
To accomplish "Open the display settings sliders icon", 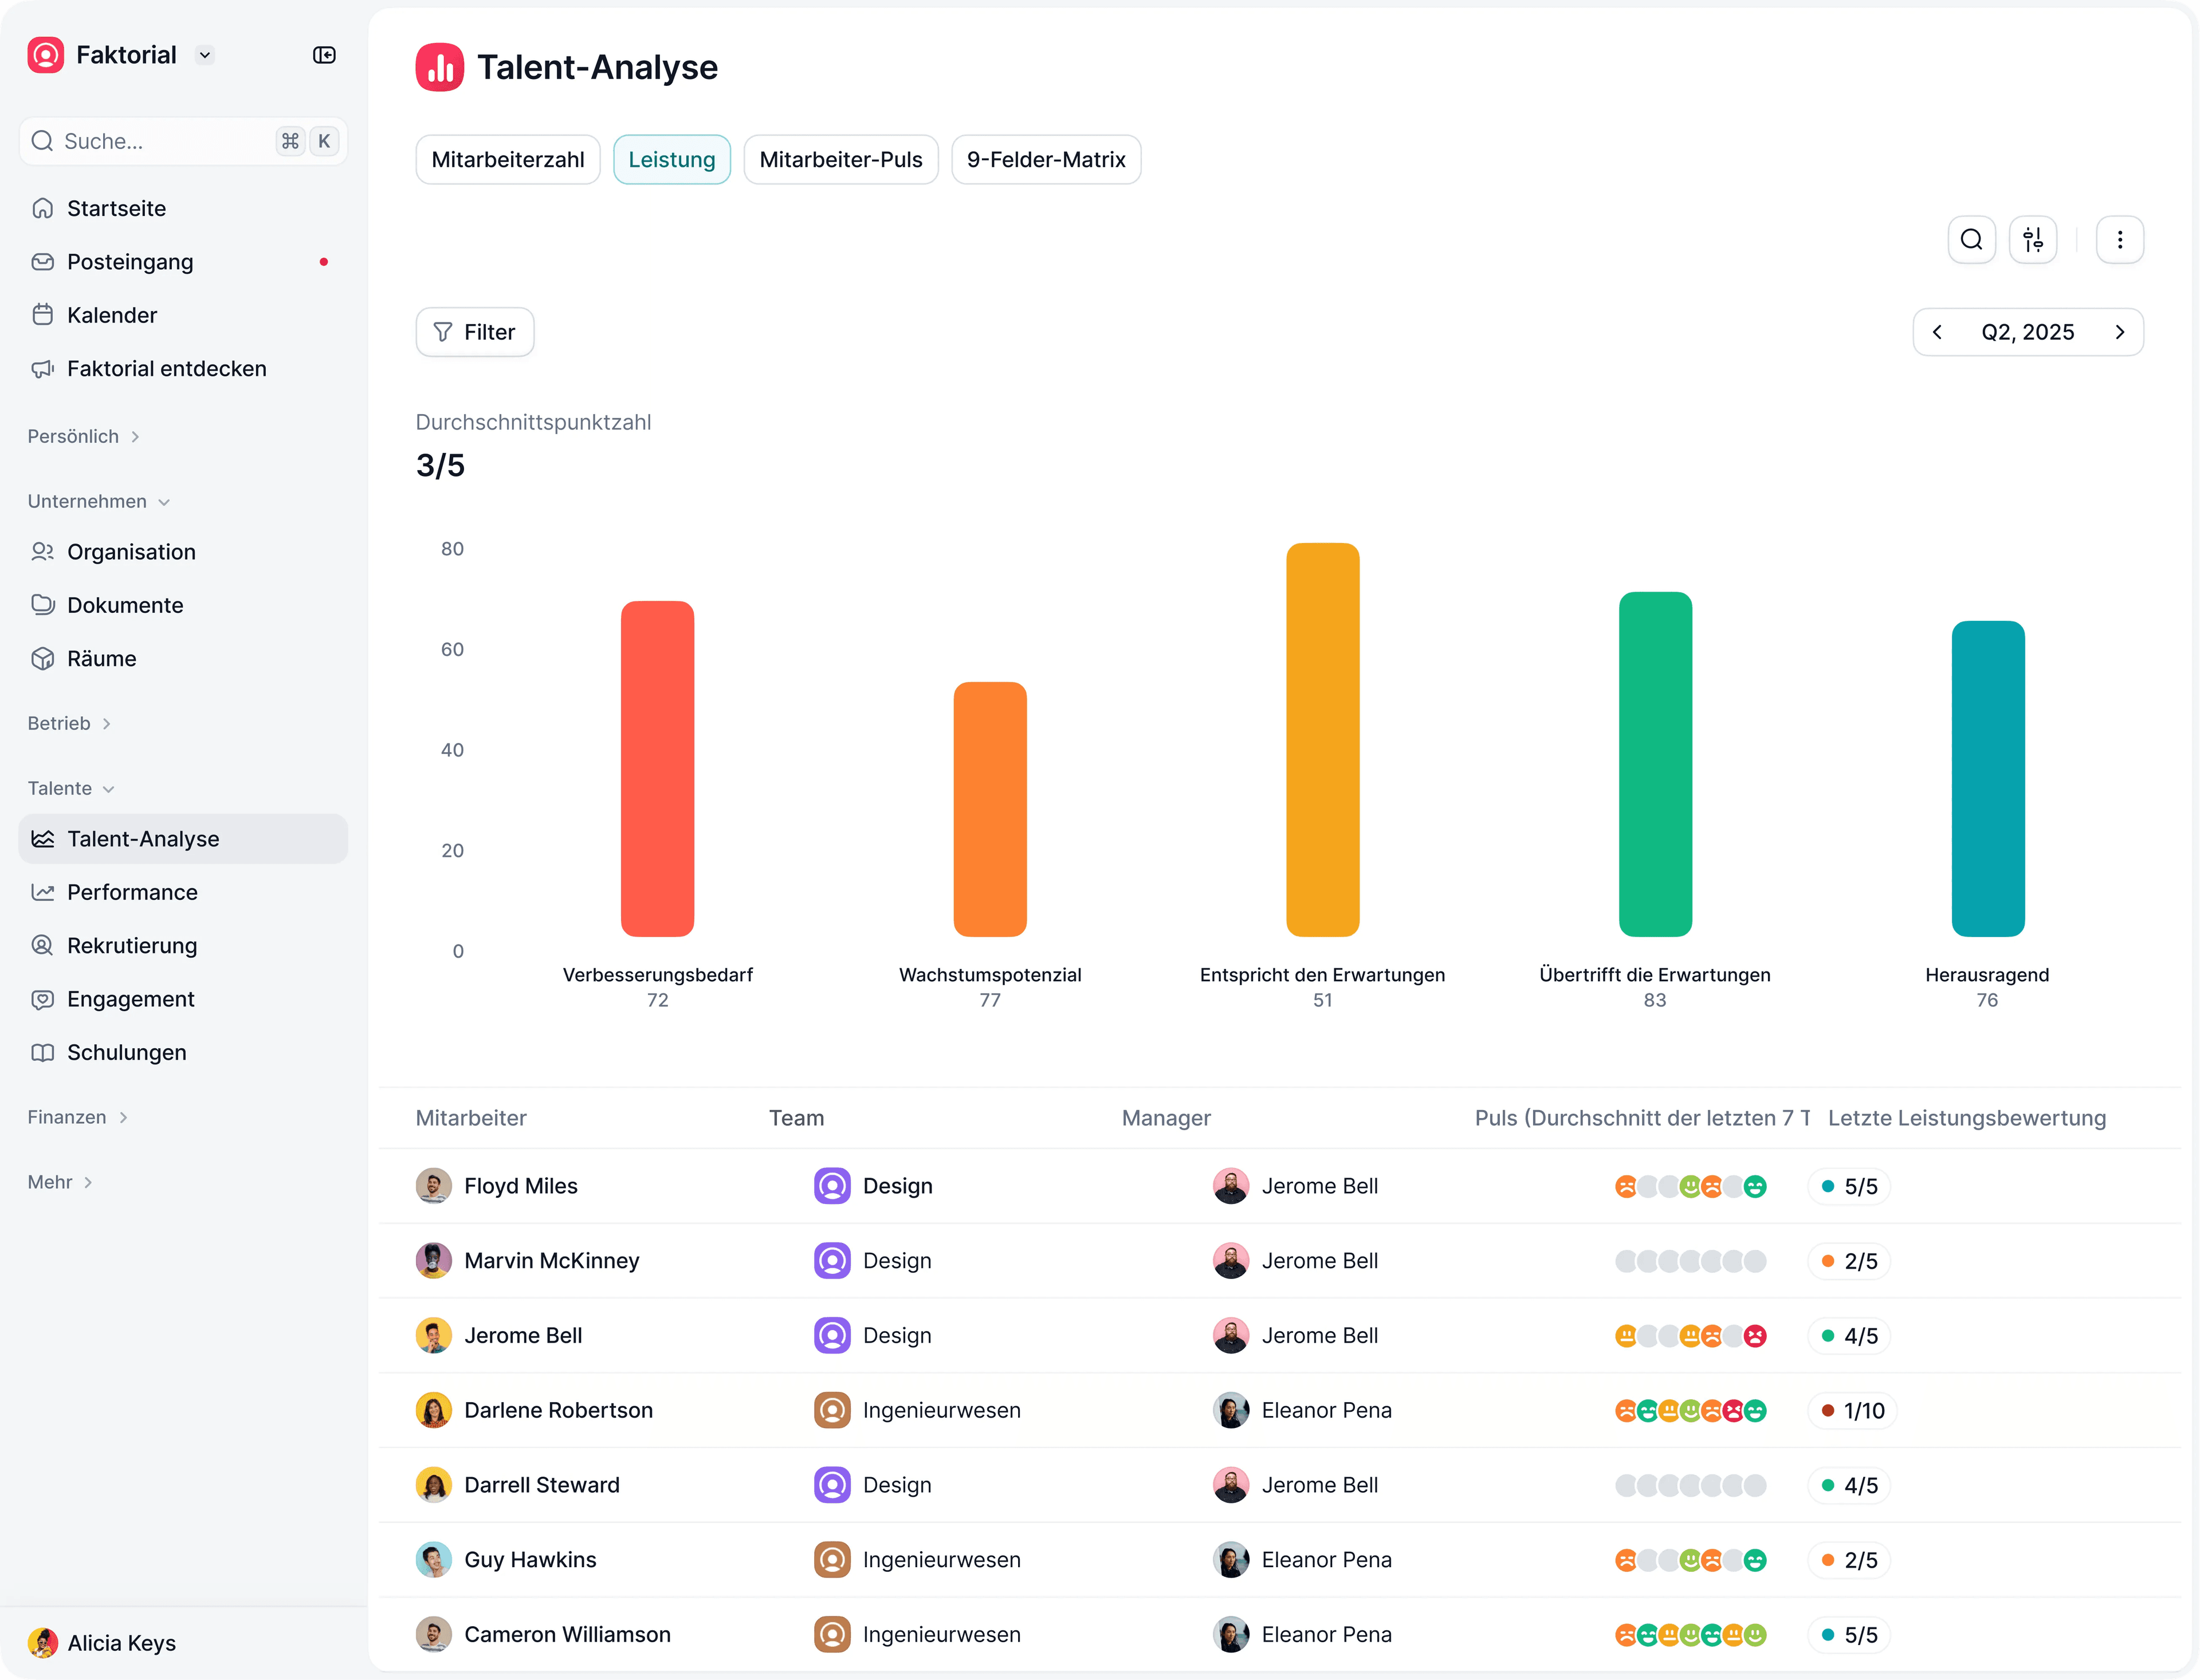I will pyautogui.click(x=2032, y=240).
